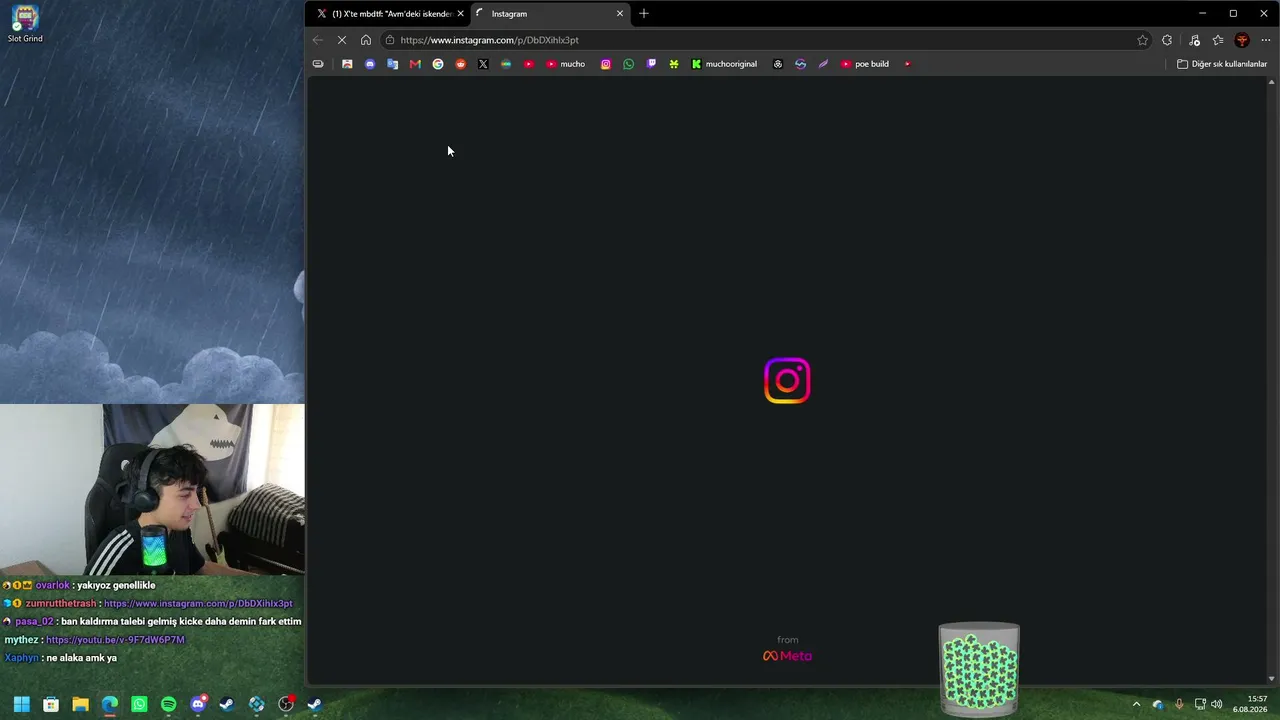This screenshot has width=1280, height=720.
Task: Open the X bookmark in the bookmarks bar
Action: point(484,64)
